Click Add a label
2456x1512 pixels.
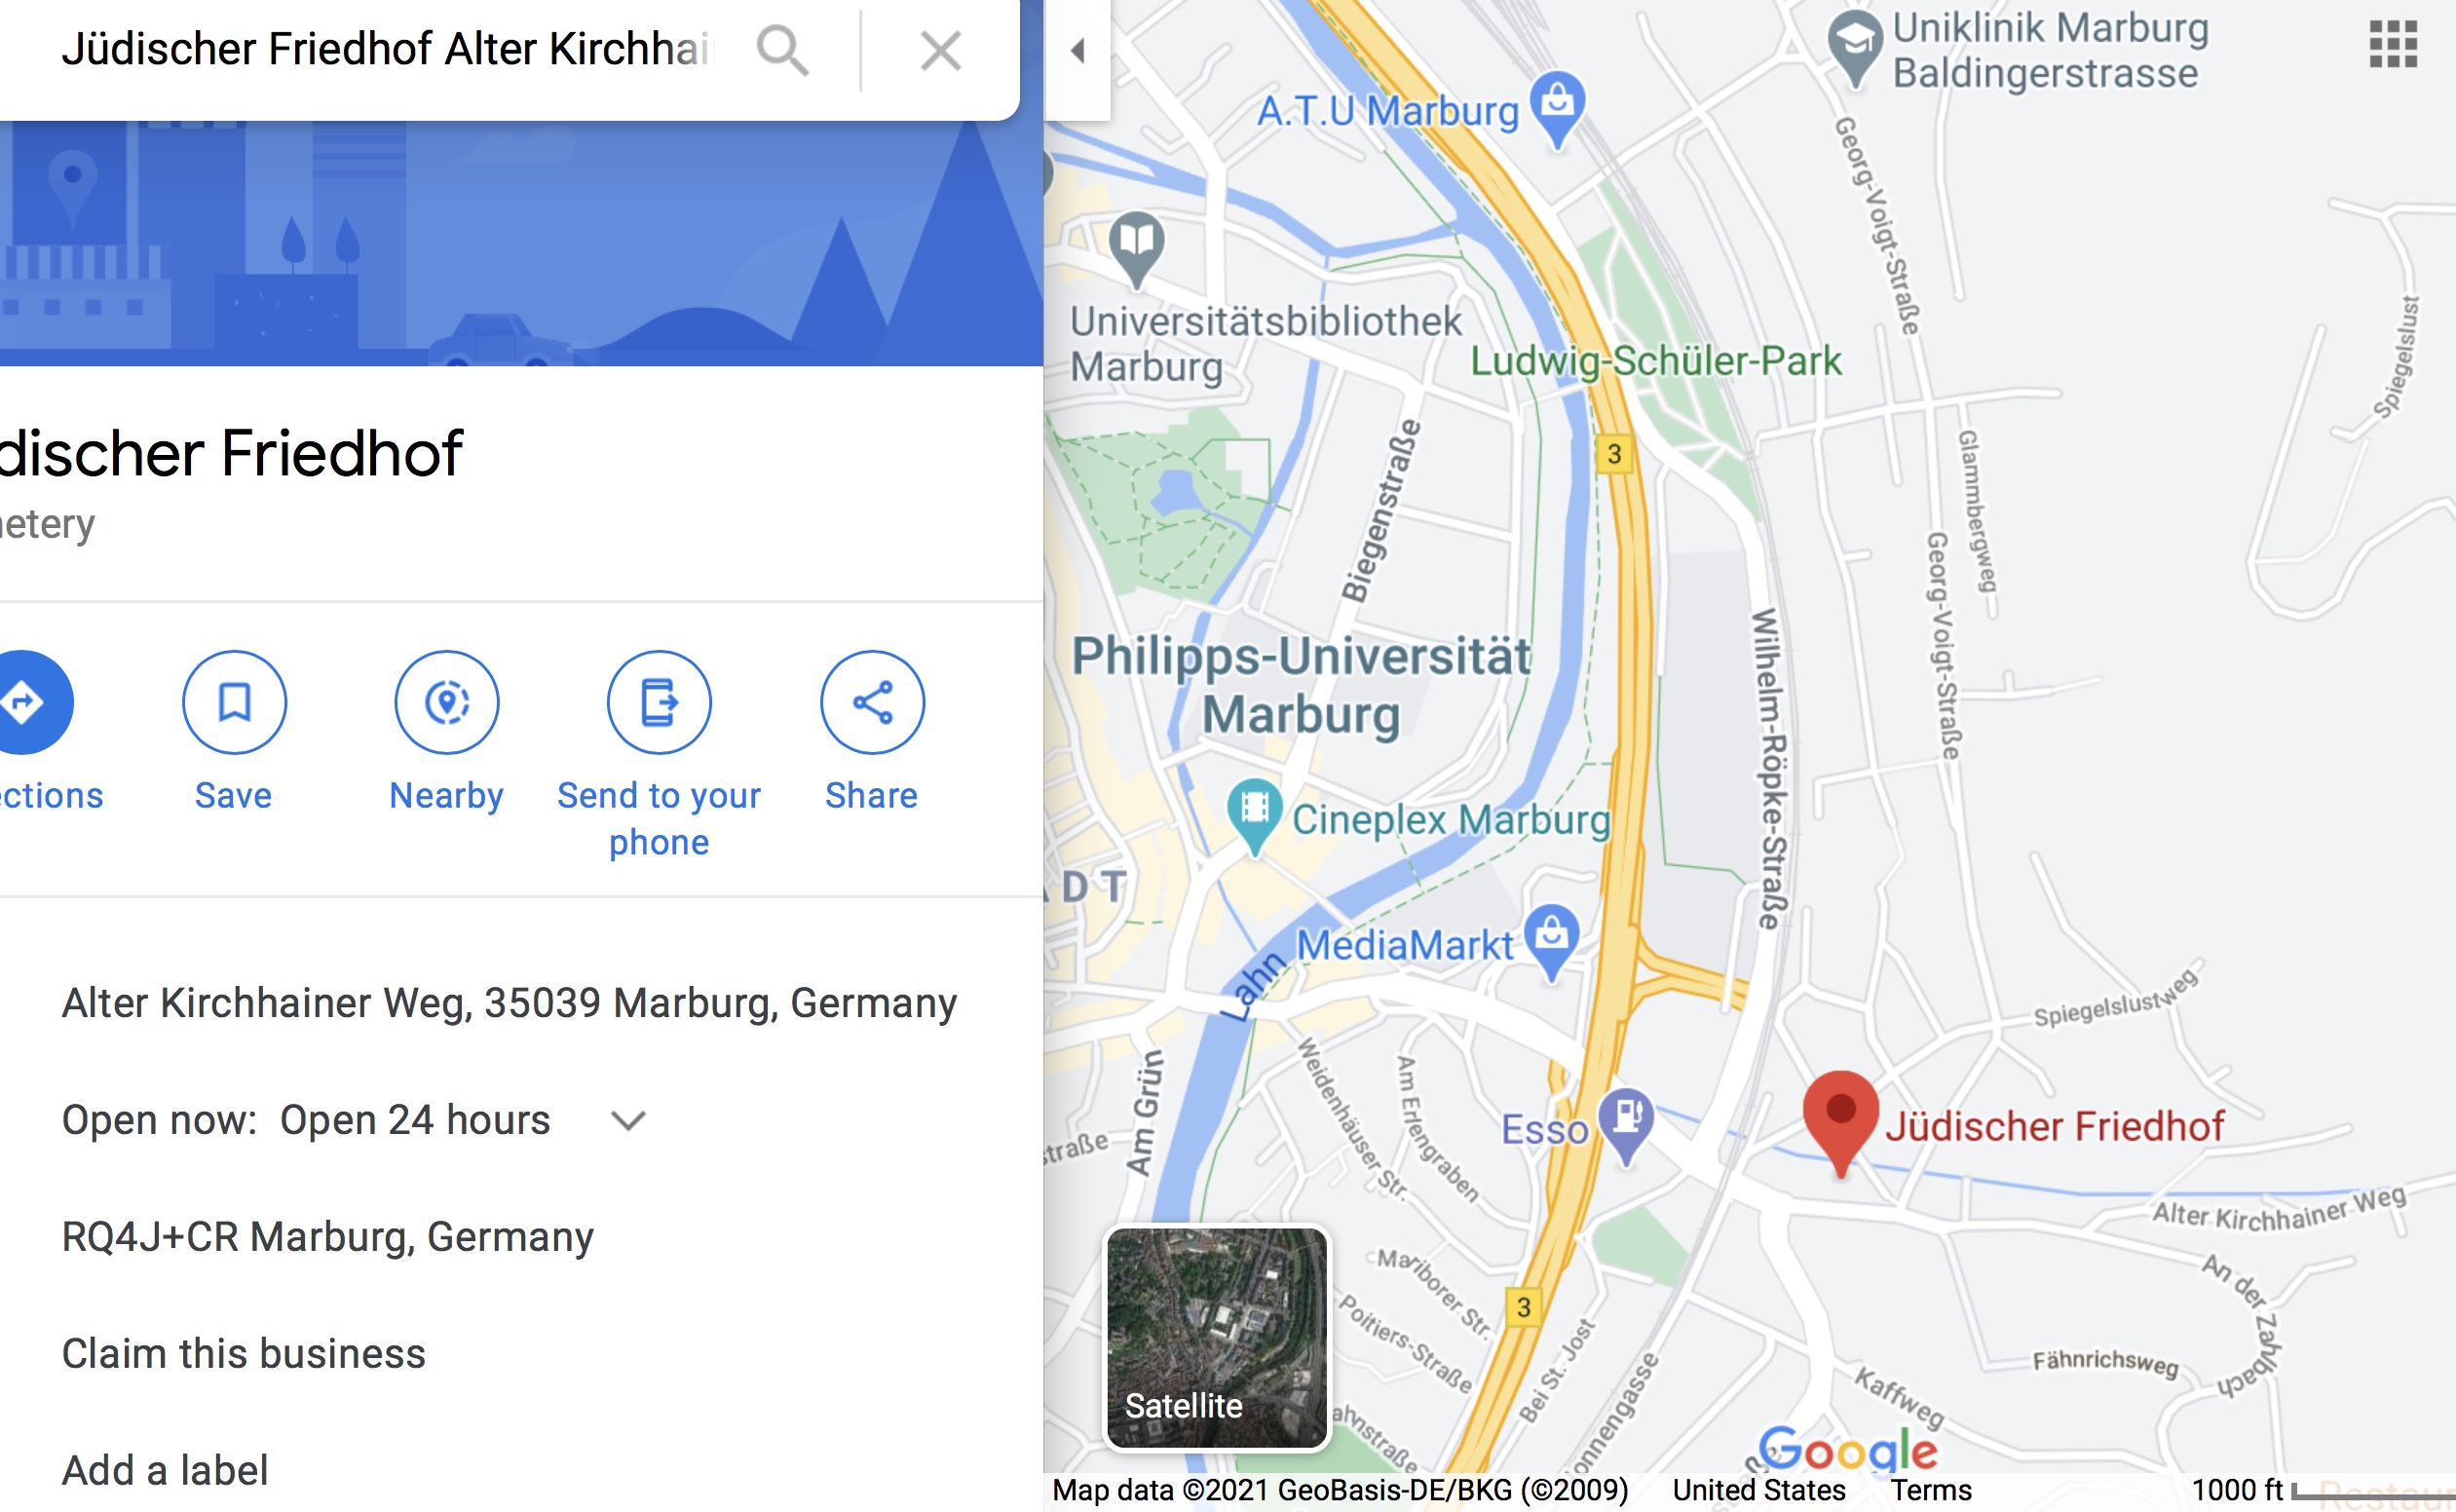[165, 1470]
